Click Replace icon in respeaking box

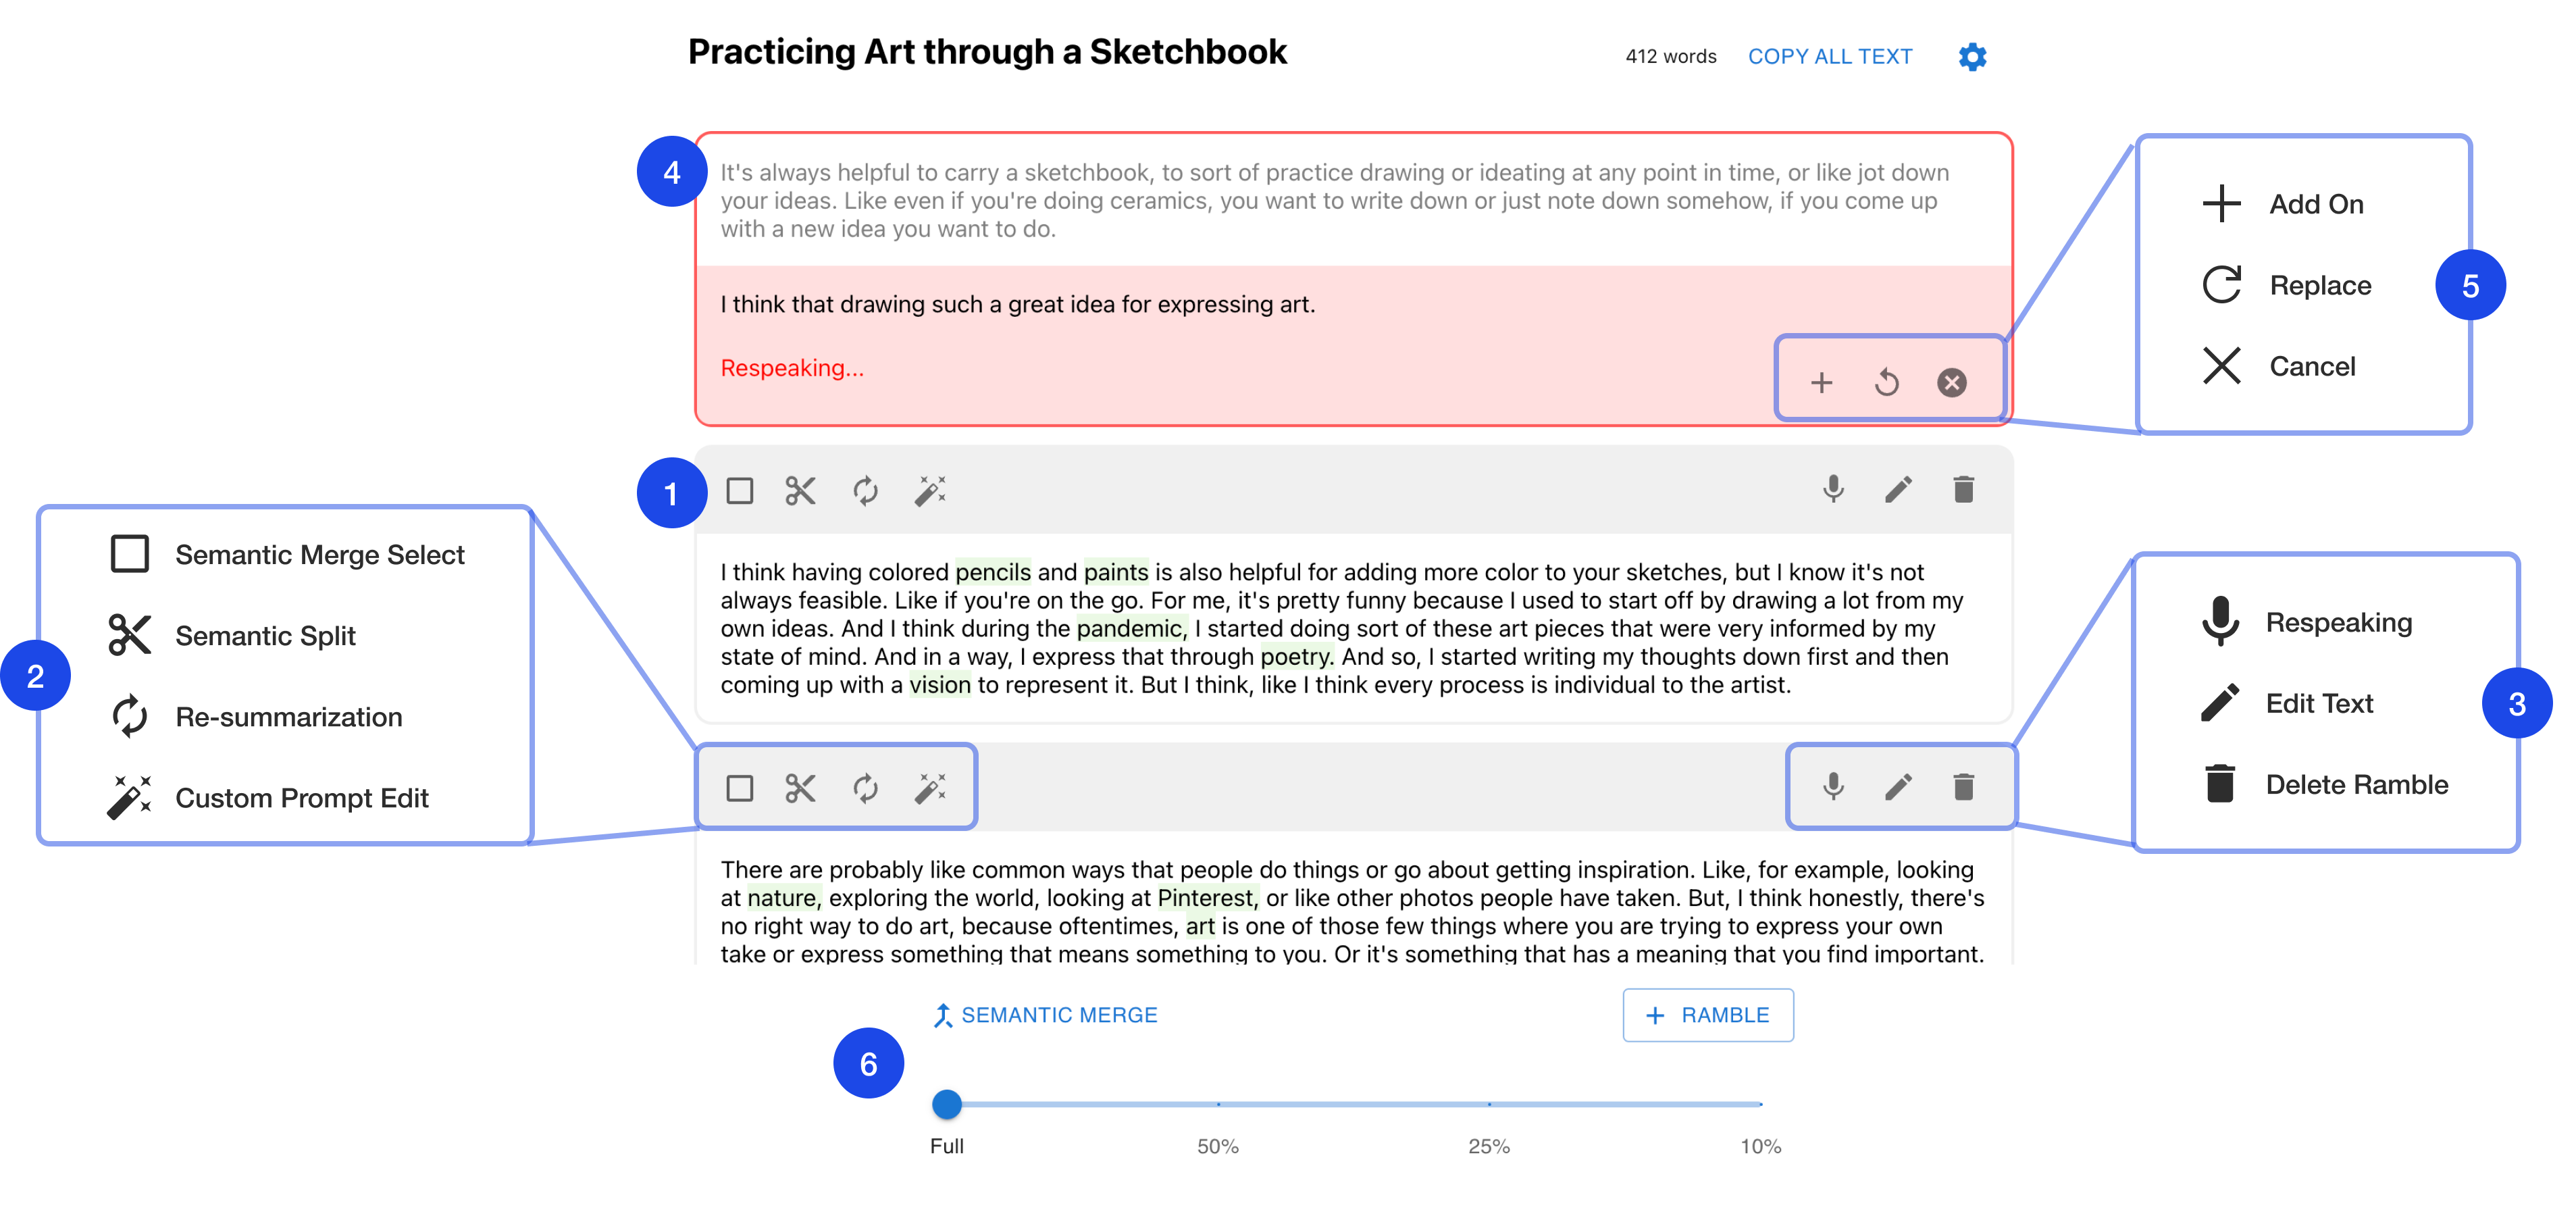pos(1886,382)
